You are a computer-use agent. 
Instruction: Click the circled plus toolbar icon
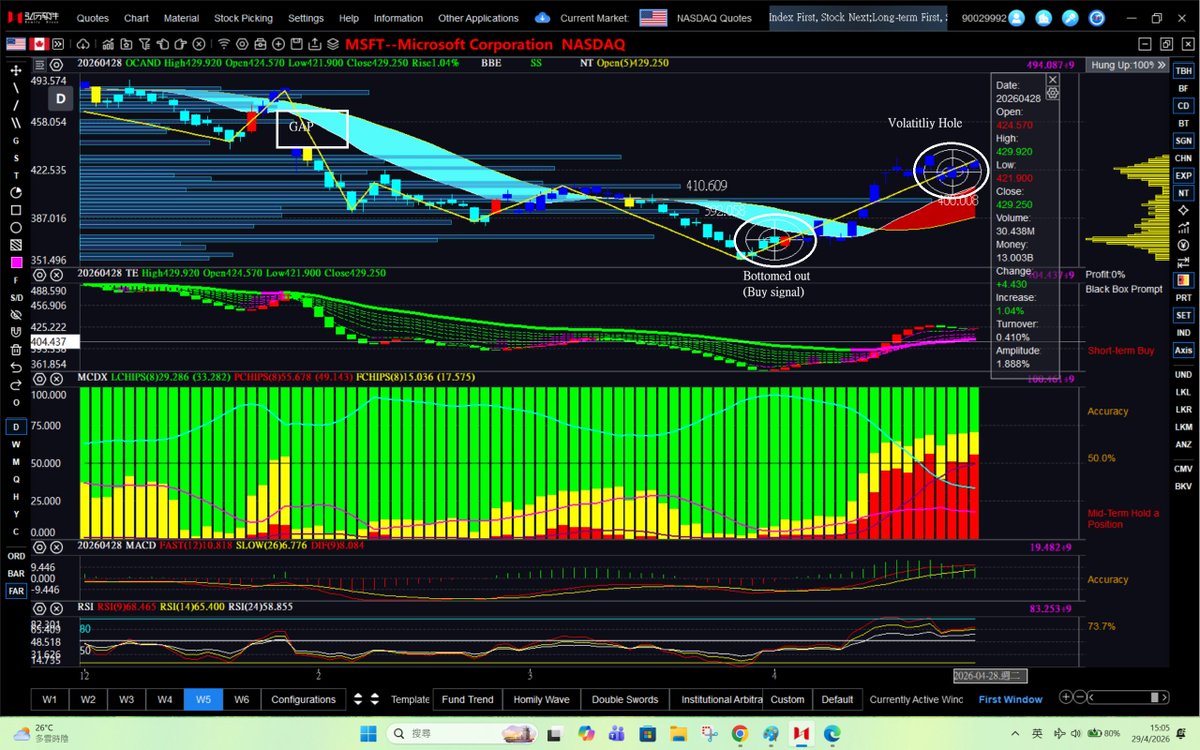click(x=278, y=44)
